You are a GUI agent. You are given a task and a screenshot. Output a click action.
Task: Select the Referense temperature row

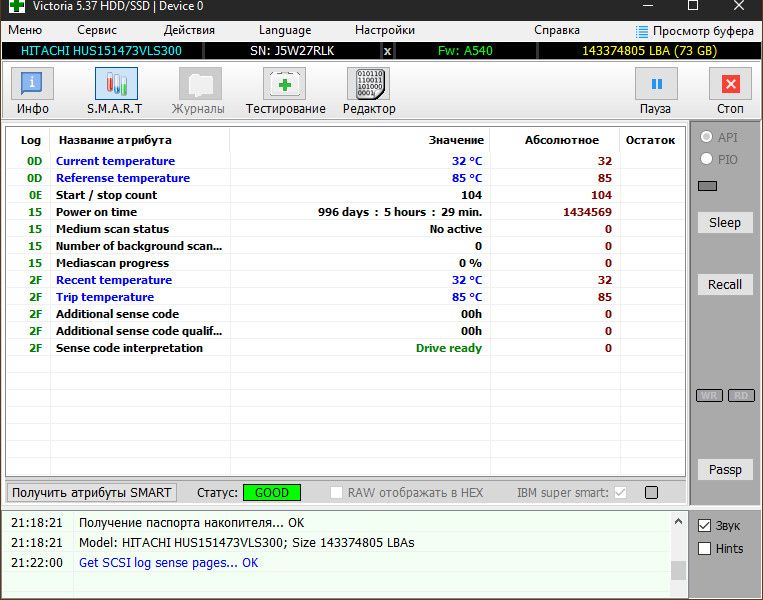coord(345,178)
